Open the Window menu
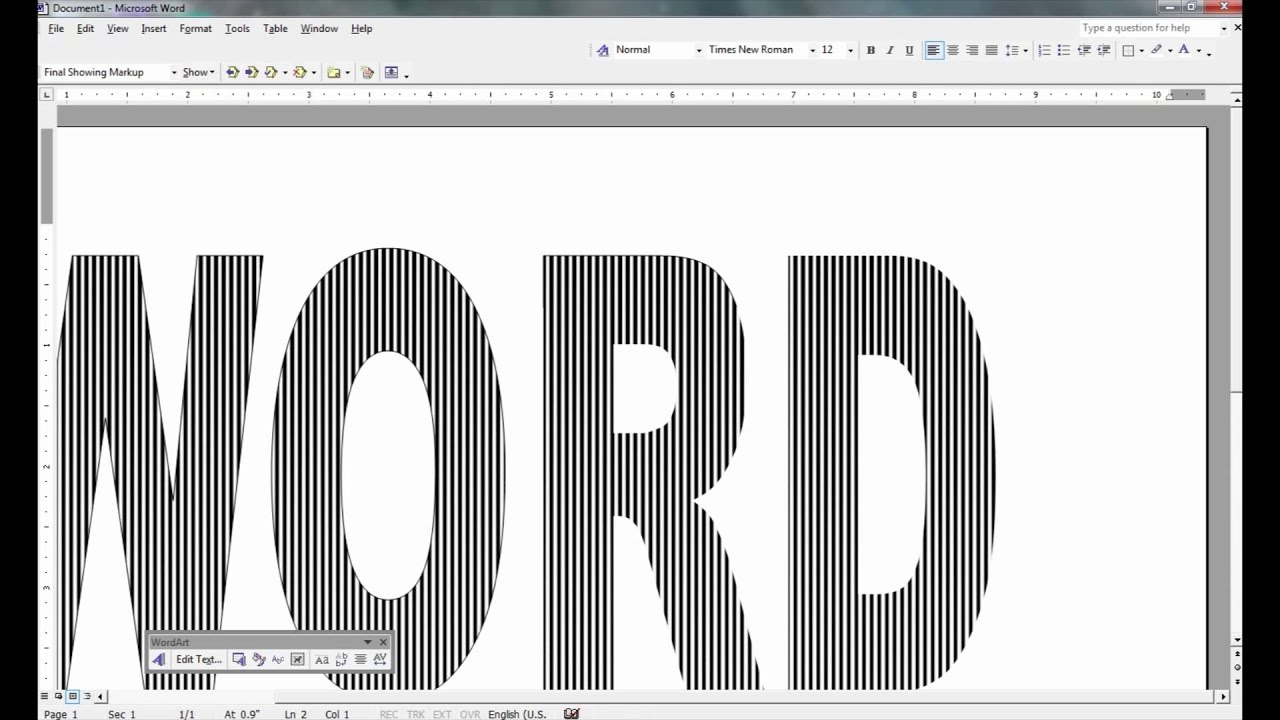This screenshot has width=1280, height=720. [x=319, y=28]
